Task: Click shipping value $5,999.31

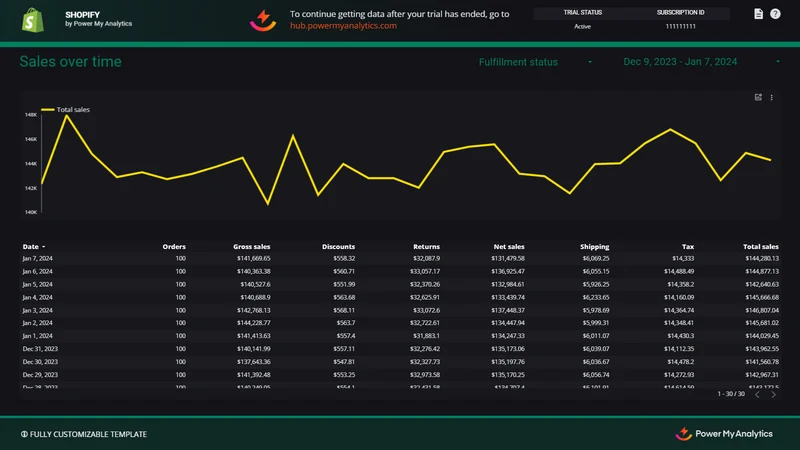Action: (x=596, y=323)
